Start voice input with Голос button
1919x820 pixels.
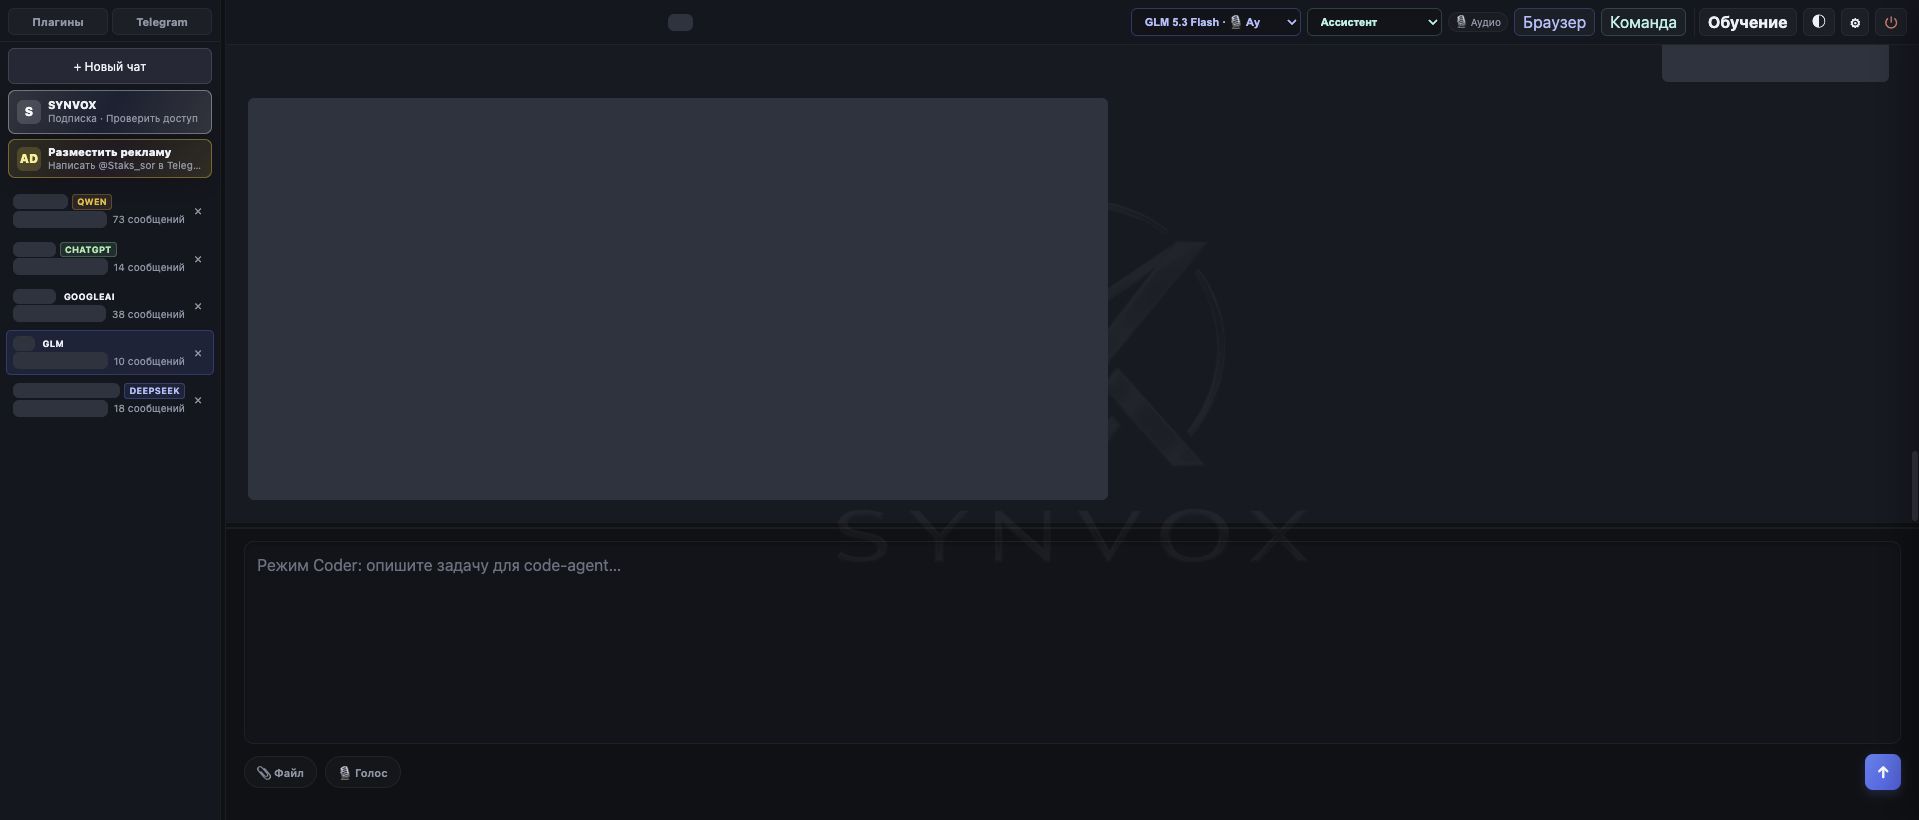pyautogui.click(x=362, y=772)
